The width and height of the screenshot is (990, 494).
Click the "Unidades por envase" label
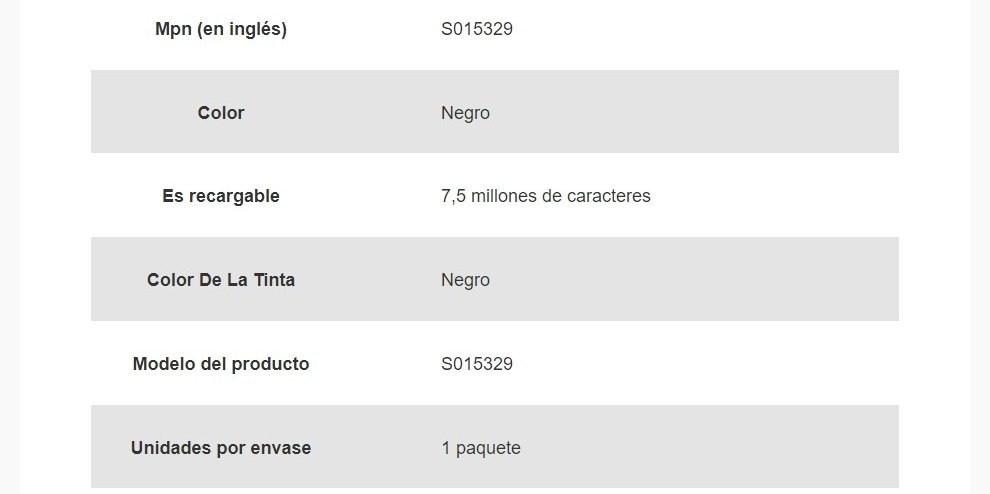221,448
